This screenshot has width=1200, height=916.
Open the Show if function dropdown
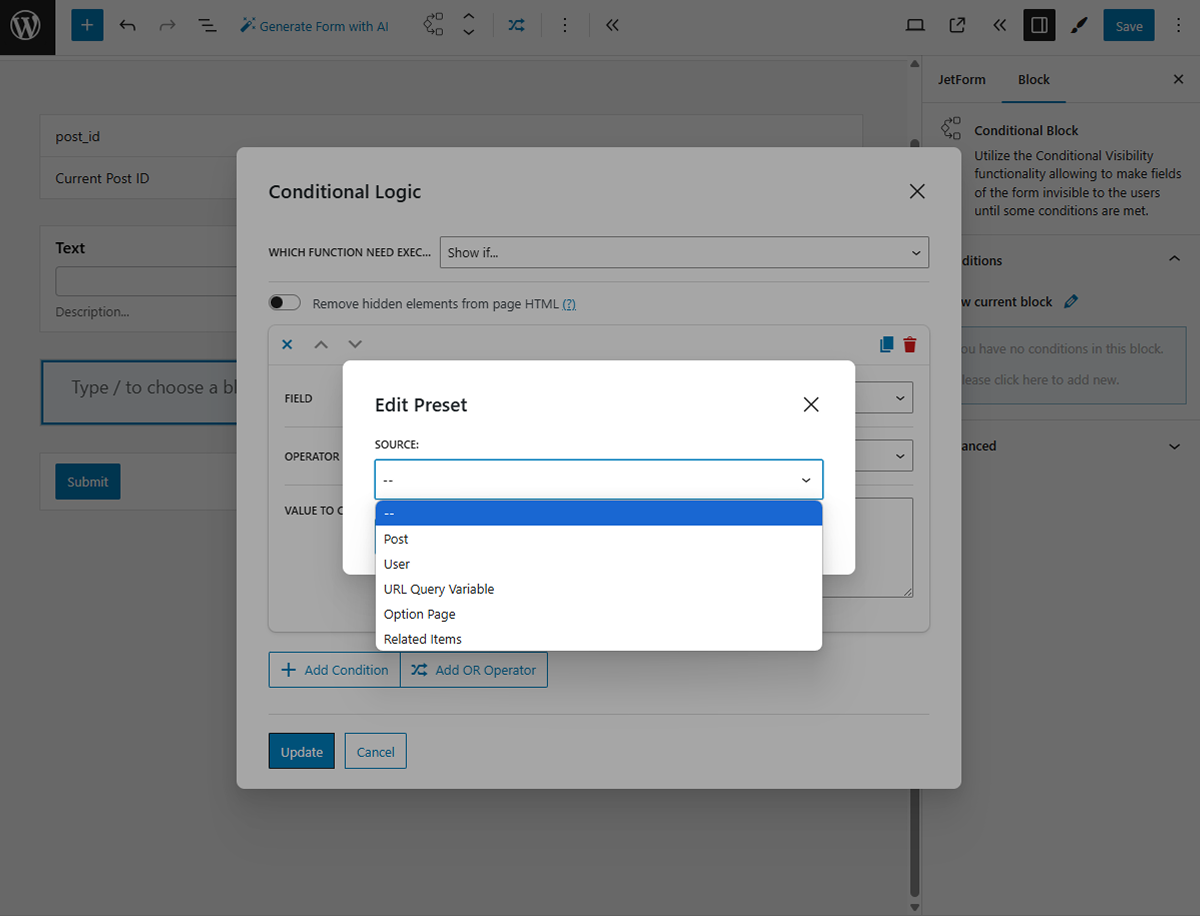[684, 252]
